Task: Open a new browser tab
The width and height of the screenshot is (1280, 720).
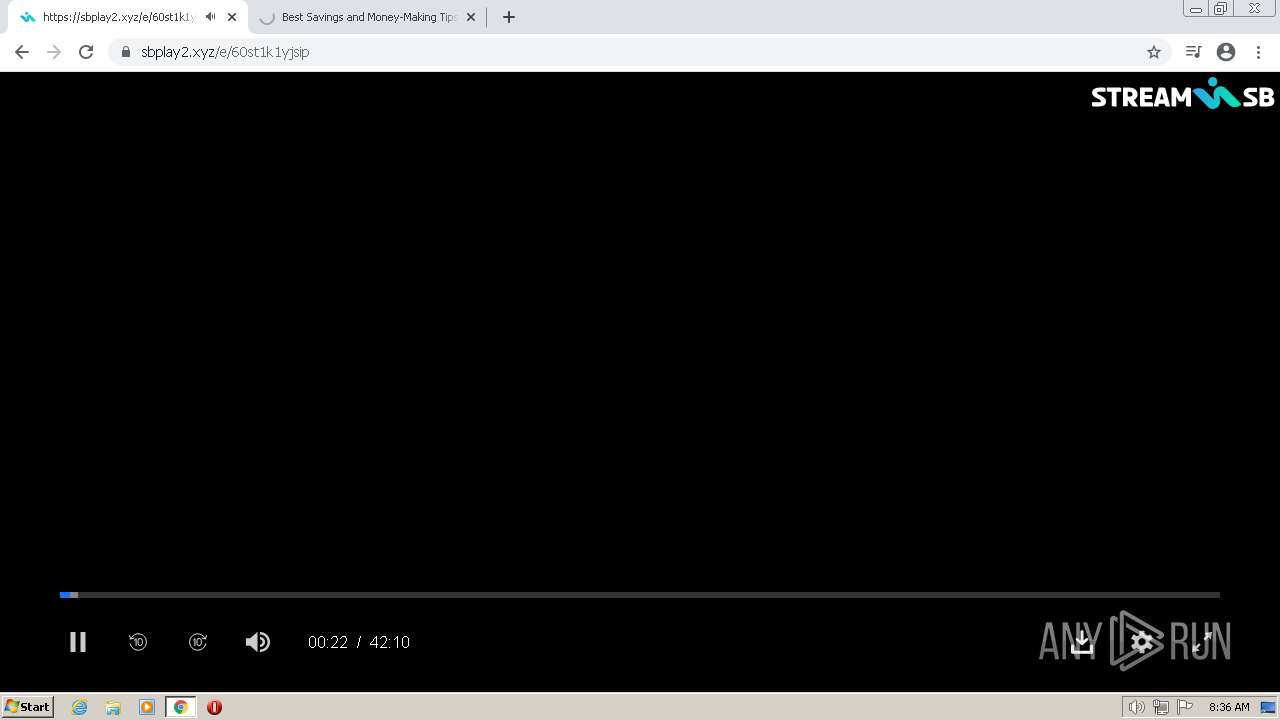Action: (509, 17)
